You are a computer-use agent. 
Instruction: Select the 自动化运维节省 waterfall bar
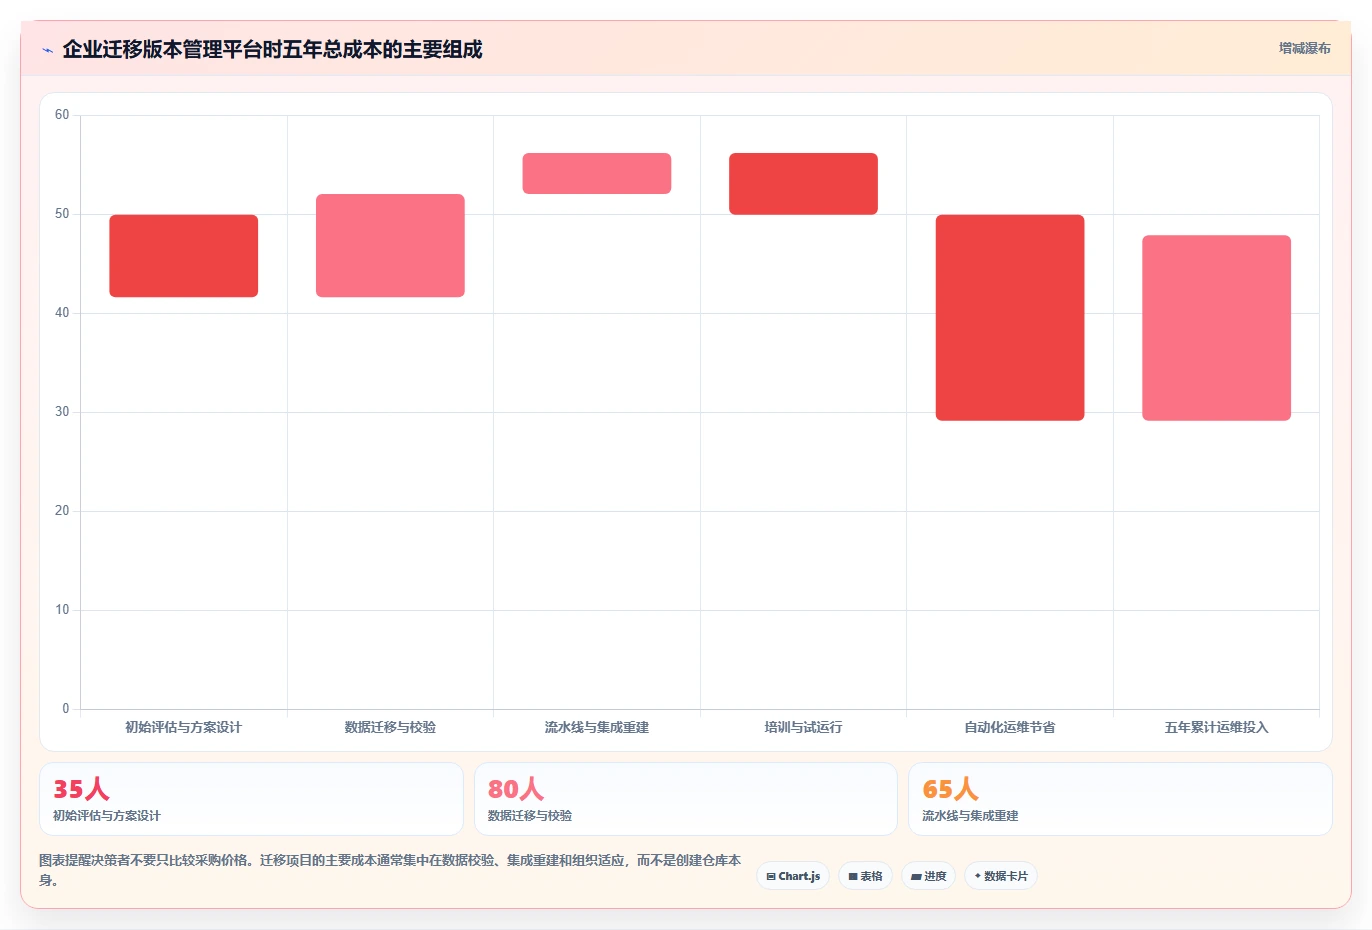pos(1010,318)
